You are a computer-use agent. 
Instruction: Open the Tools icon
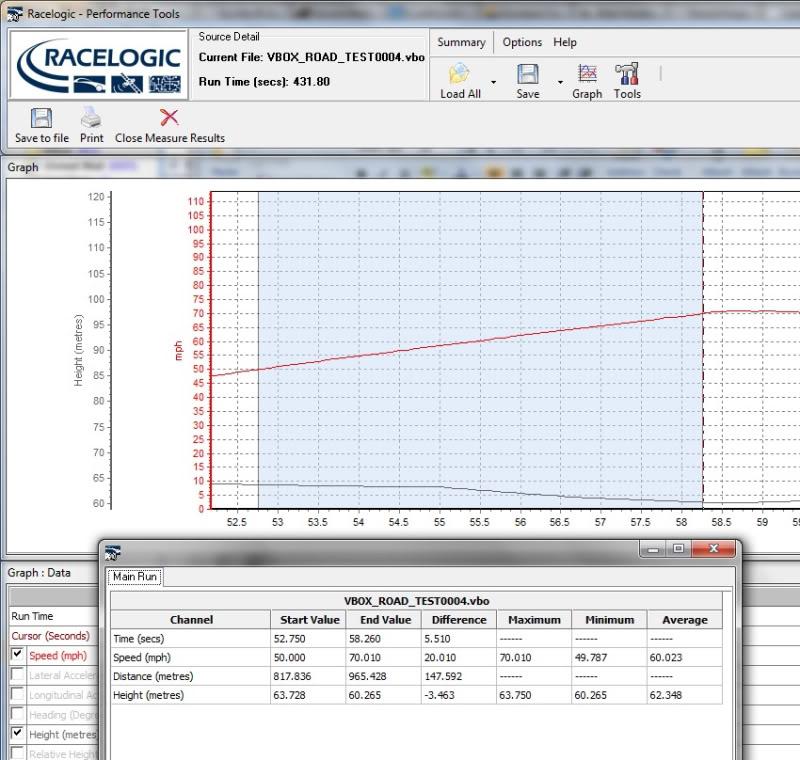pos(627,74)
